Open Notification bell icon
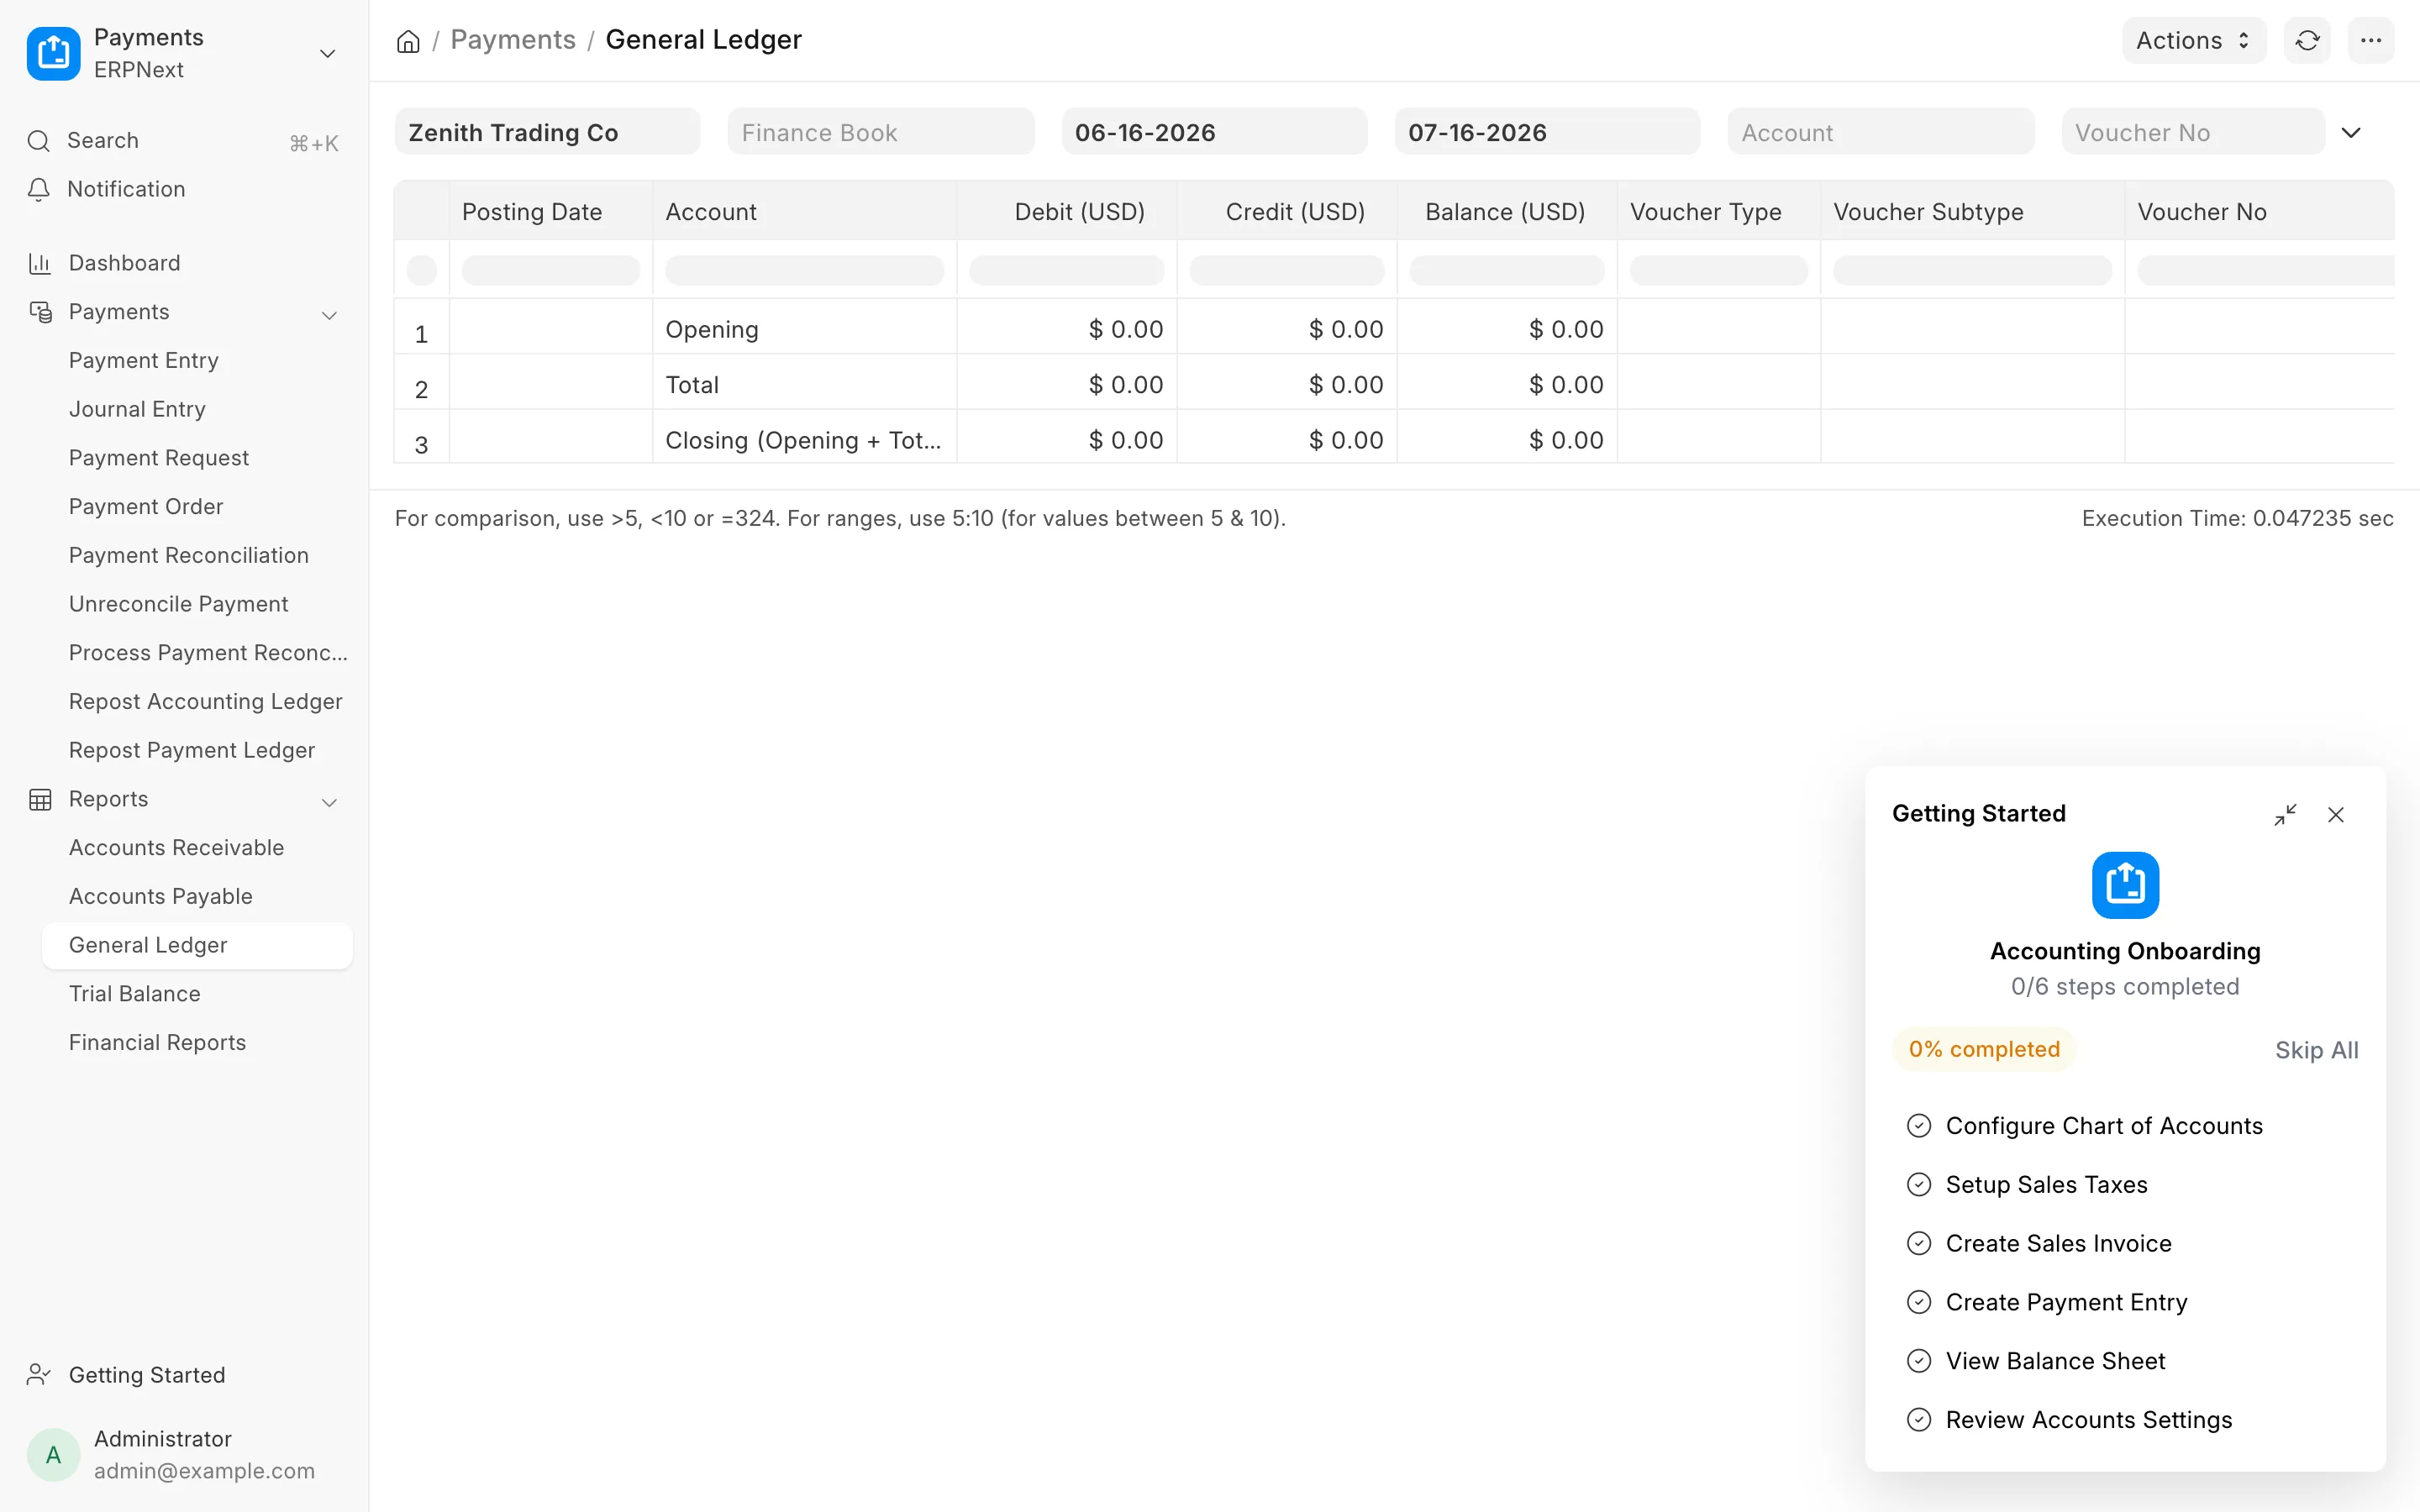2420x1512 pixels. [38, 189]
